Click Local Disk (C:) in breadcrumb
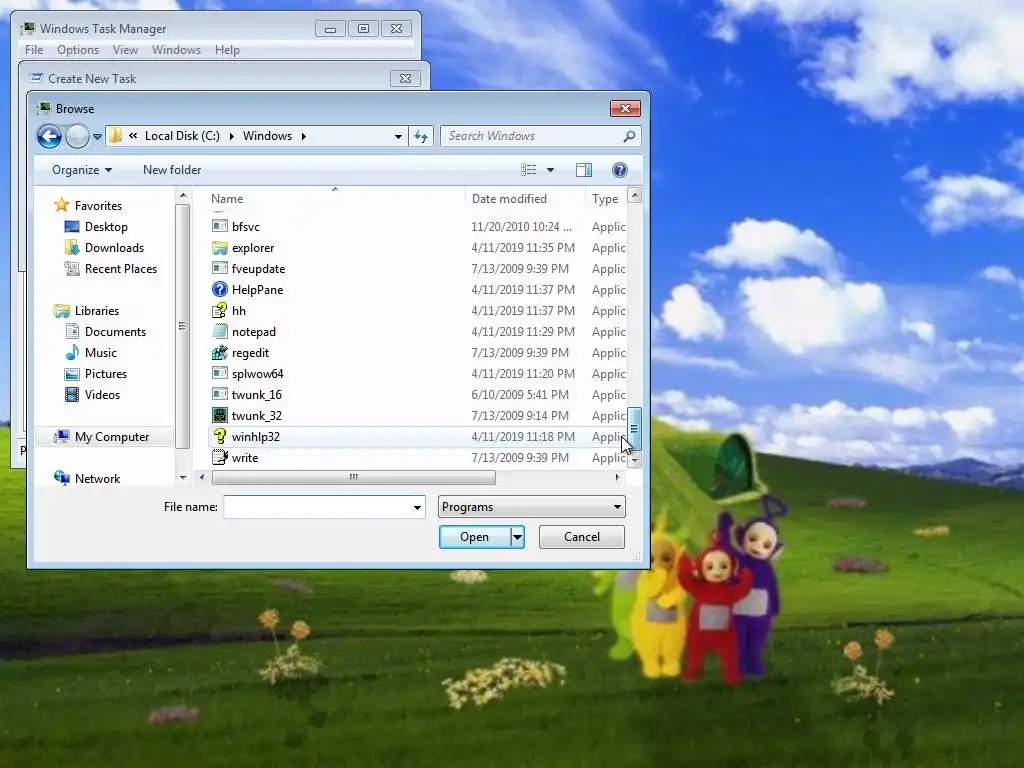Screen dimensions: 1024x768 182,136
